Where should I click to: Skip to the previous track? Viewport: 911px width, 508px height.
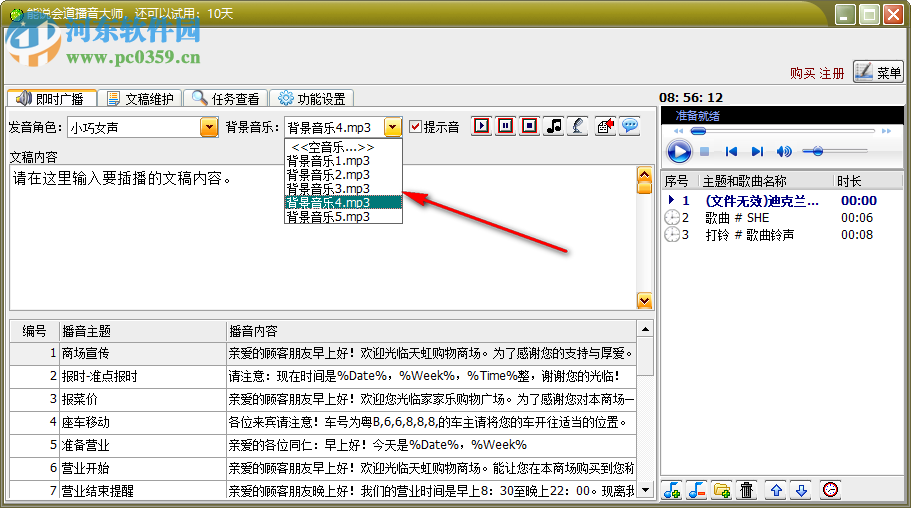(731, 152)
